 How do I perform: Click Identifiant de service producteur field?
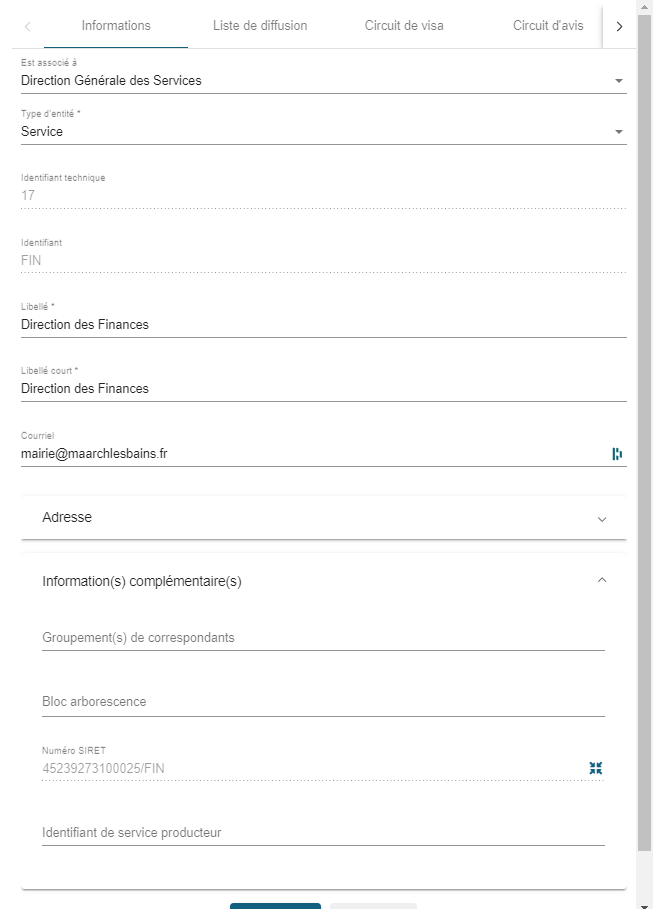[323, 833]
